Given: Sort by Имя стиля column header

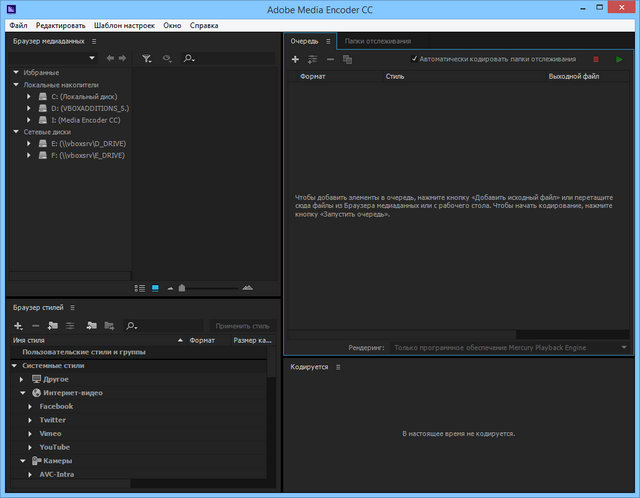Looking at the screenshot, I should point(29,340).
